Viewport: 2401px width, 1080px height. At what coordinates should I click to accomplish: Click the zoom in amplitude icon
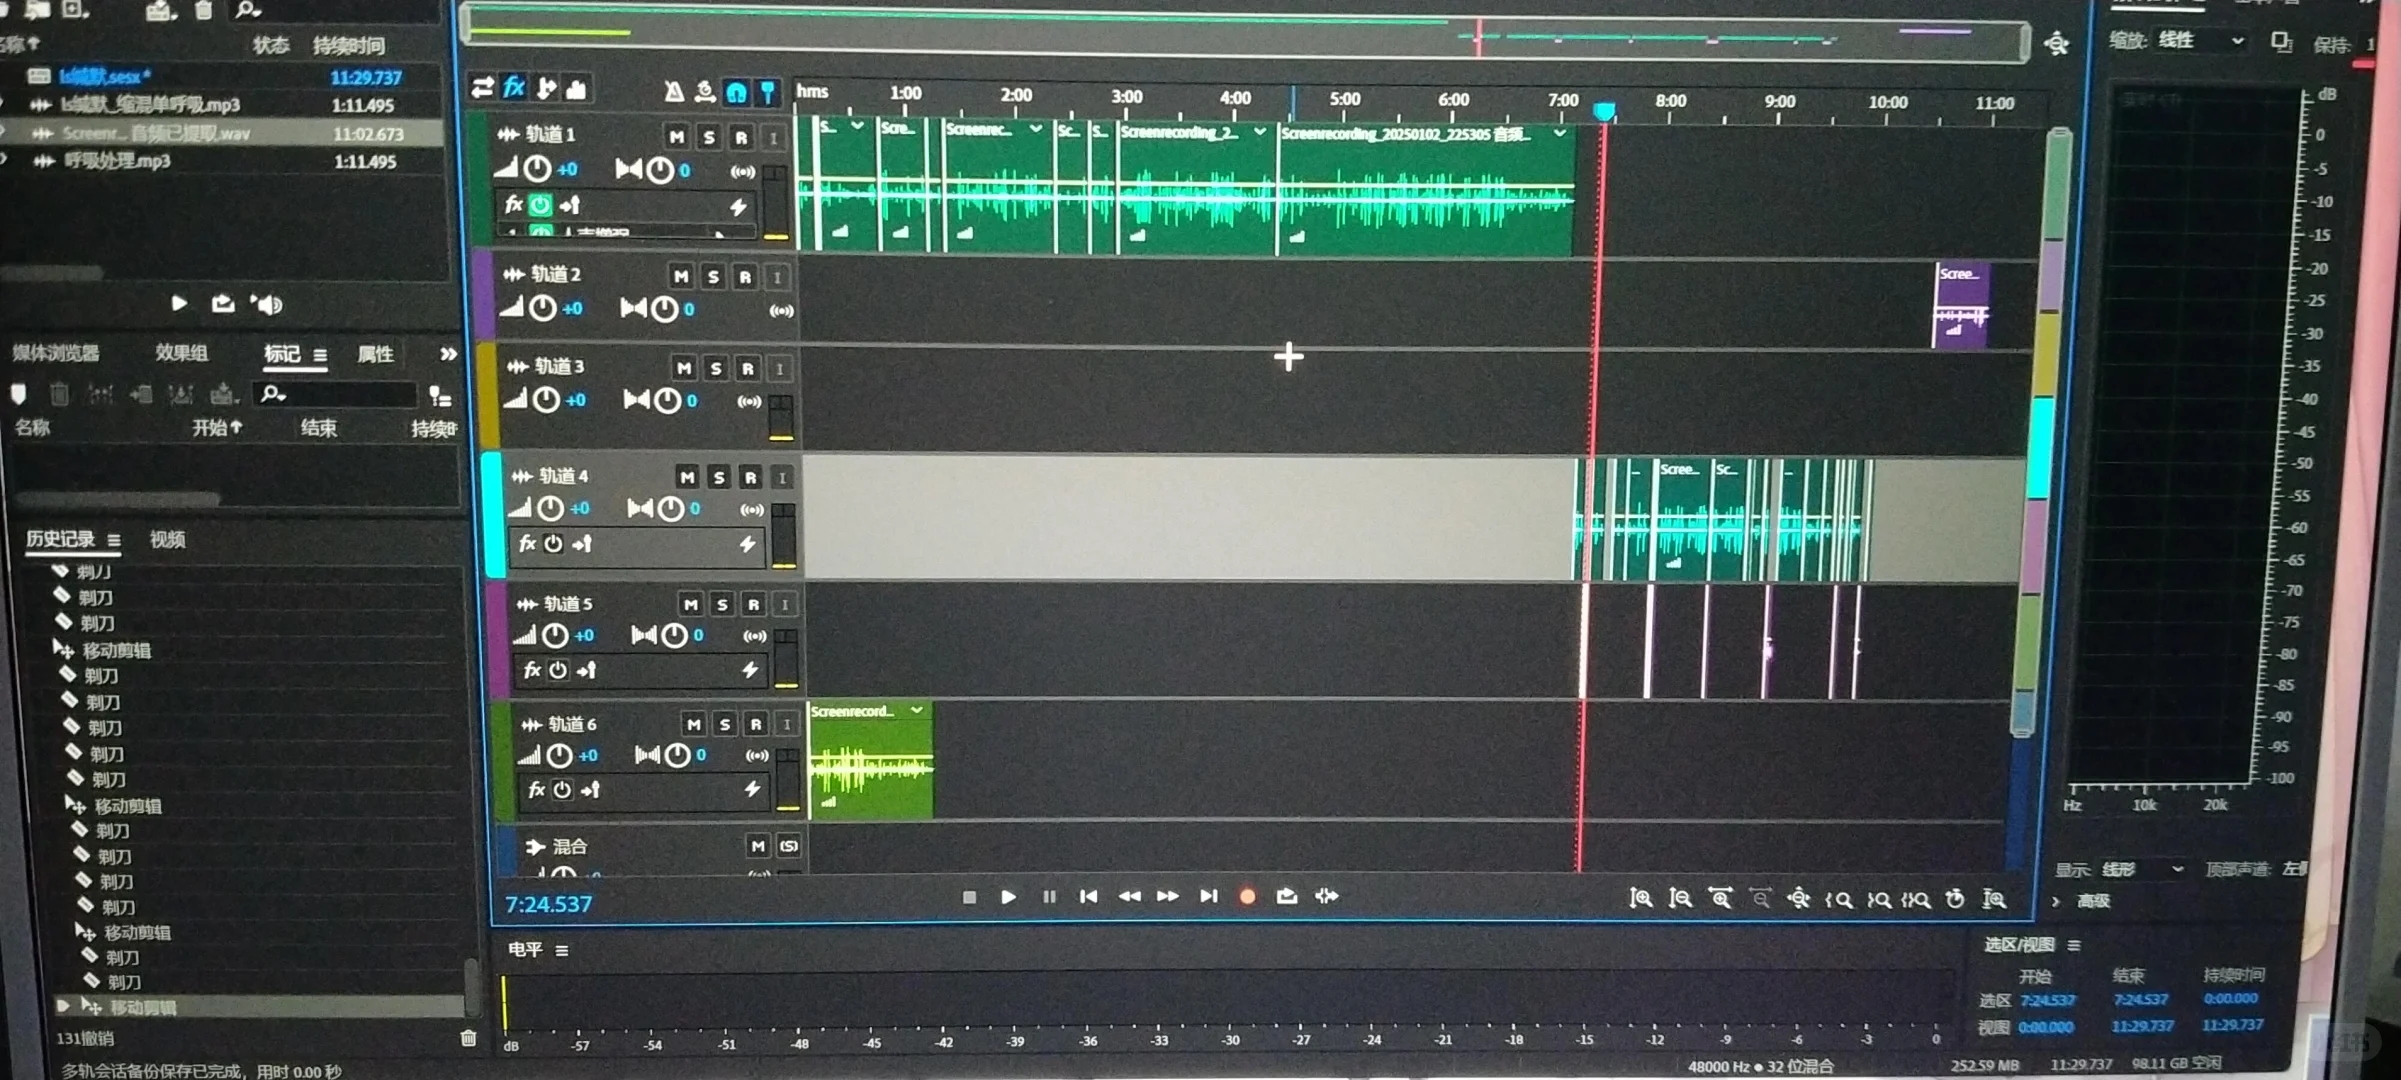pos(1641,899)
